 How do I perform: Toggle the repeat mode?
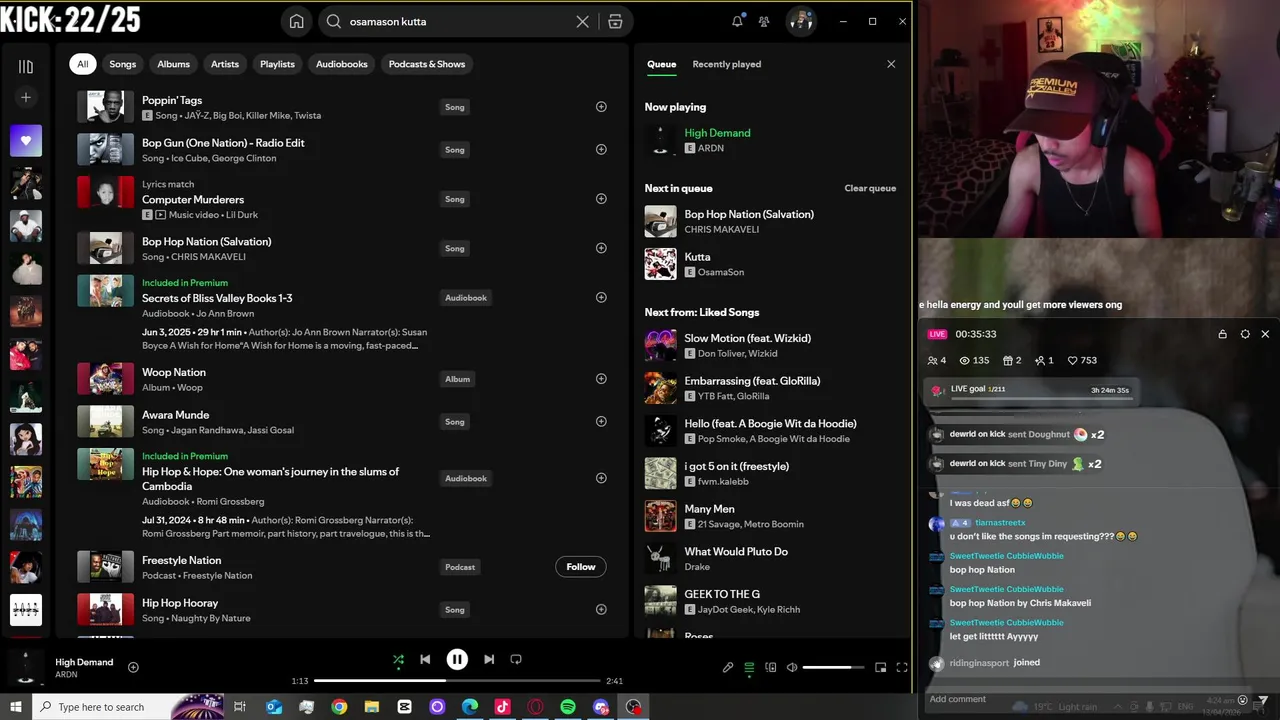tap(516, 659)
